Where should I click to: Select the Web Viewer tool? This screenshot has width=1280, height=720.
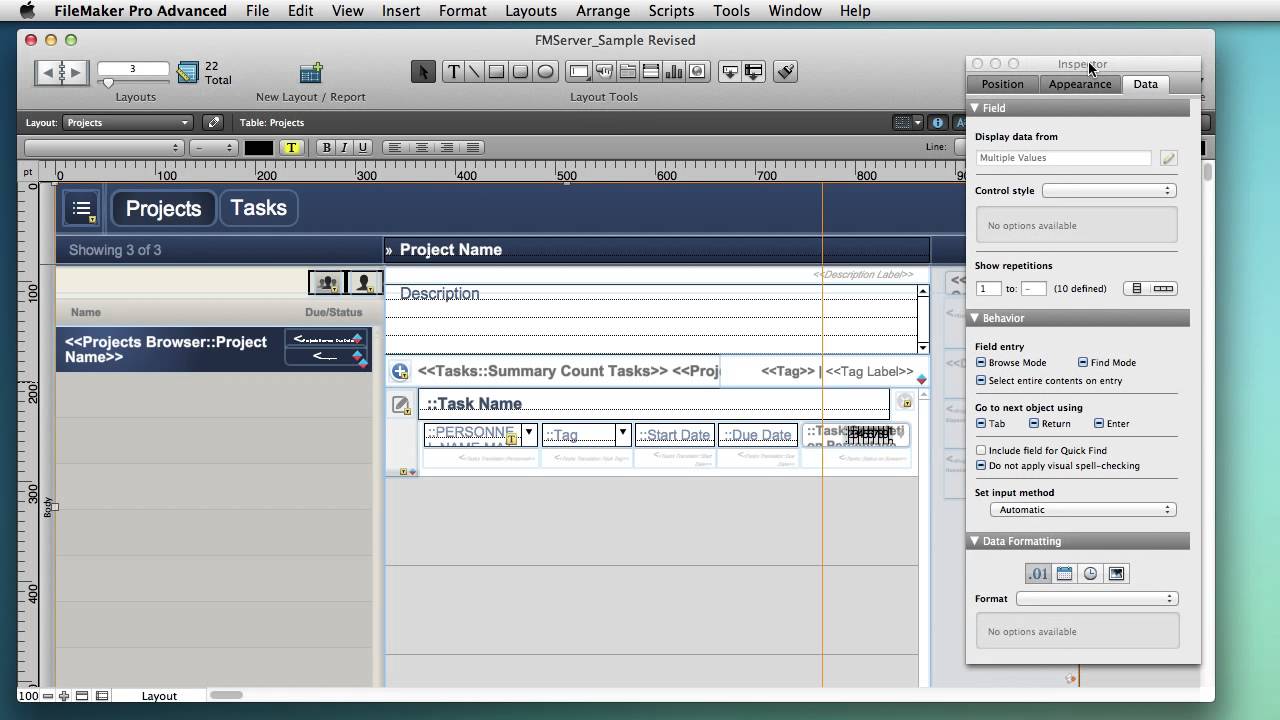[x=697, y=72]
